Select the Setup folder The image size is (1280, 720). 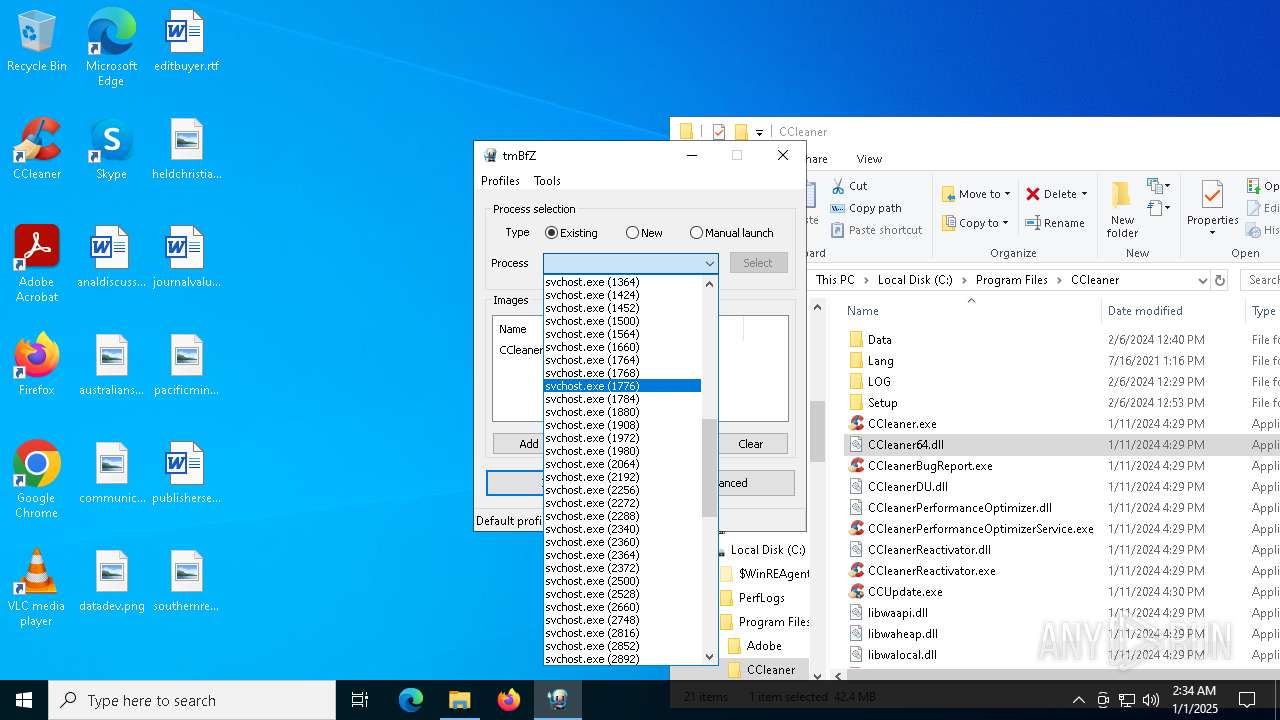(x=882, y=403)
